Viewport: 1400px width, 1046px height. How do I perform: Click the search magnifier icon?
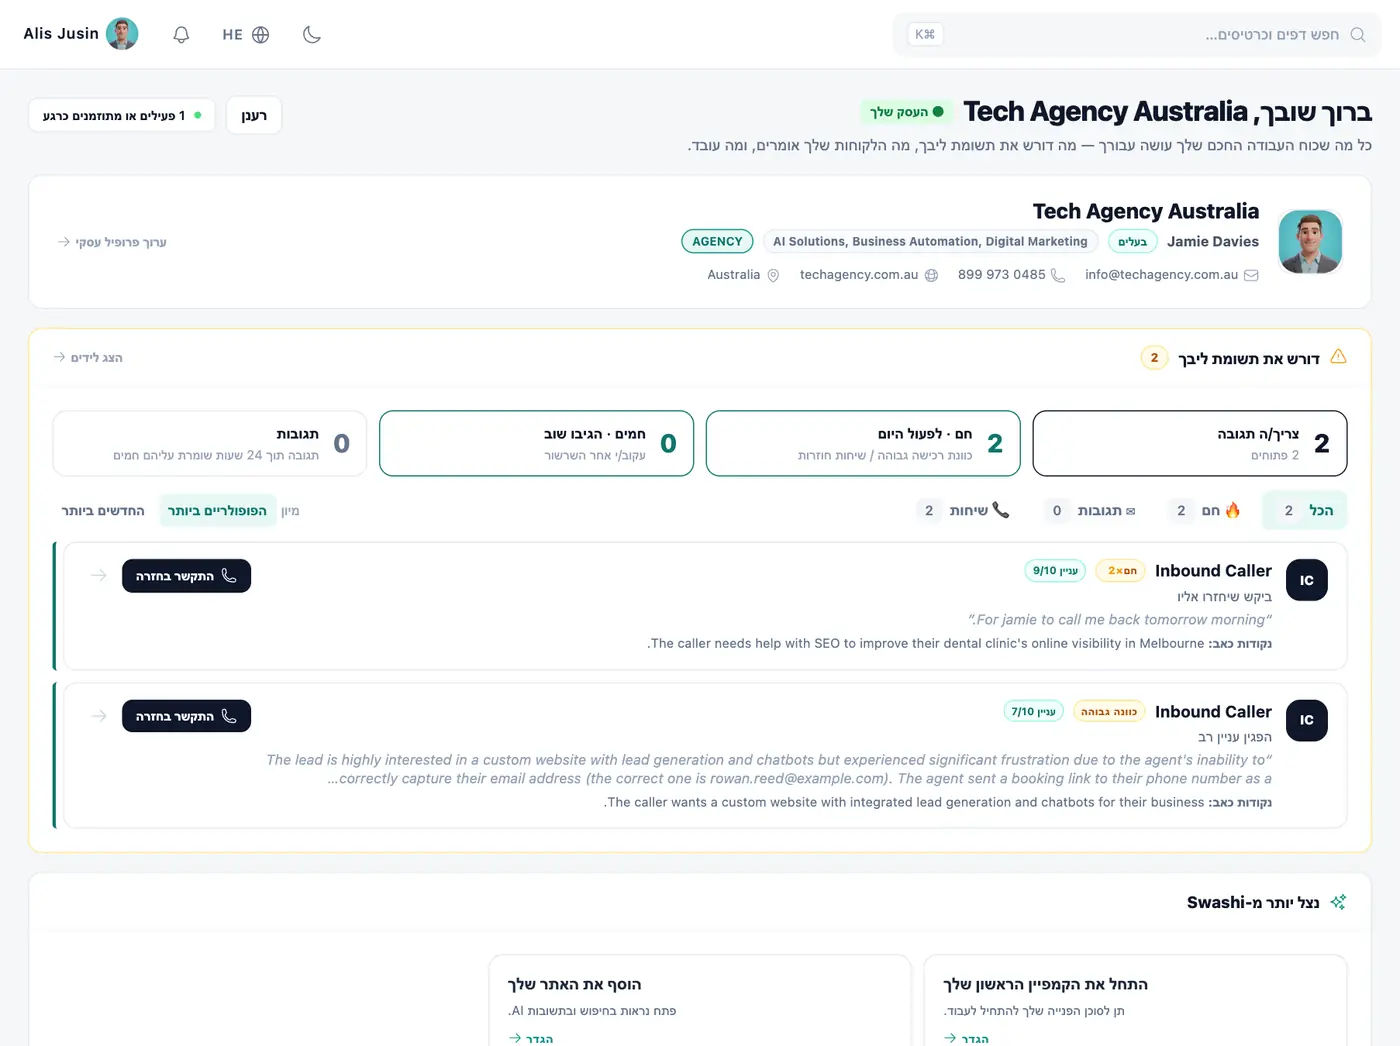1357,35
